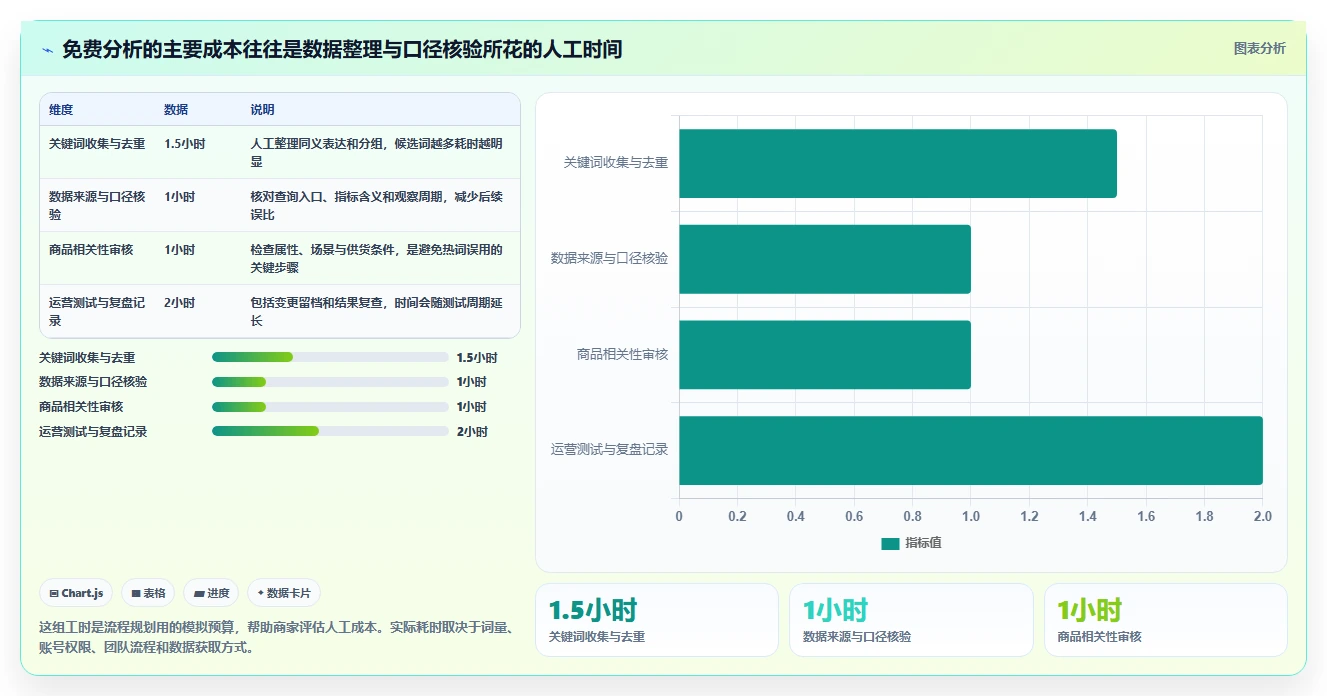Viewport: 1327px width, 696px height.
Task: Click the 2小时 progress value label
Action: (472, 432)
